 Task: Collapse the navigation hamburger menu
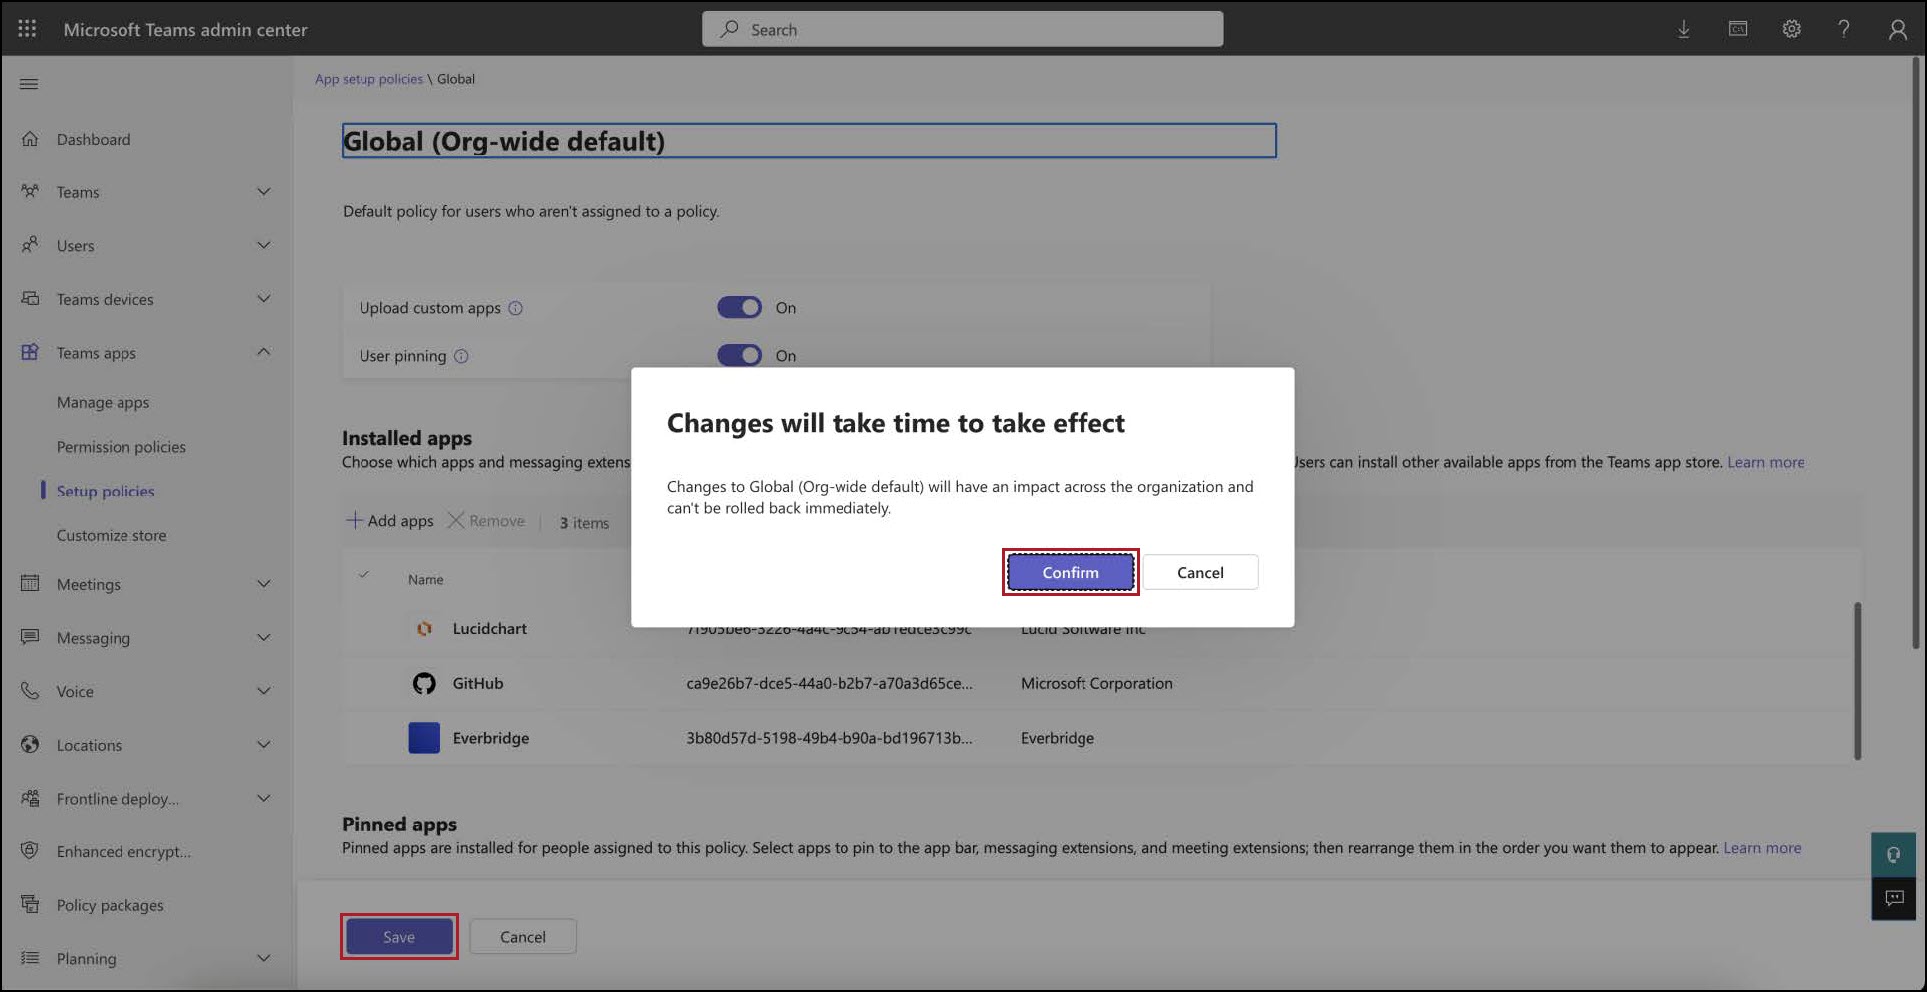(29, 84)
